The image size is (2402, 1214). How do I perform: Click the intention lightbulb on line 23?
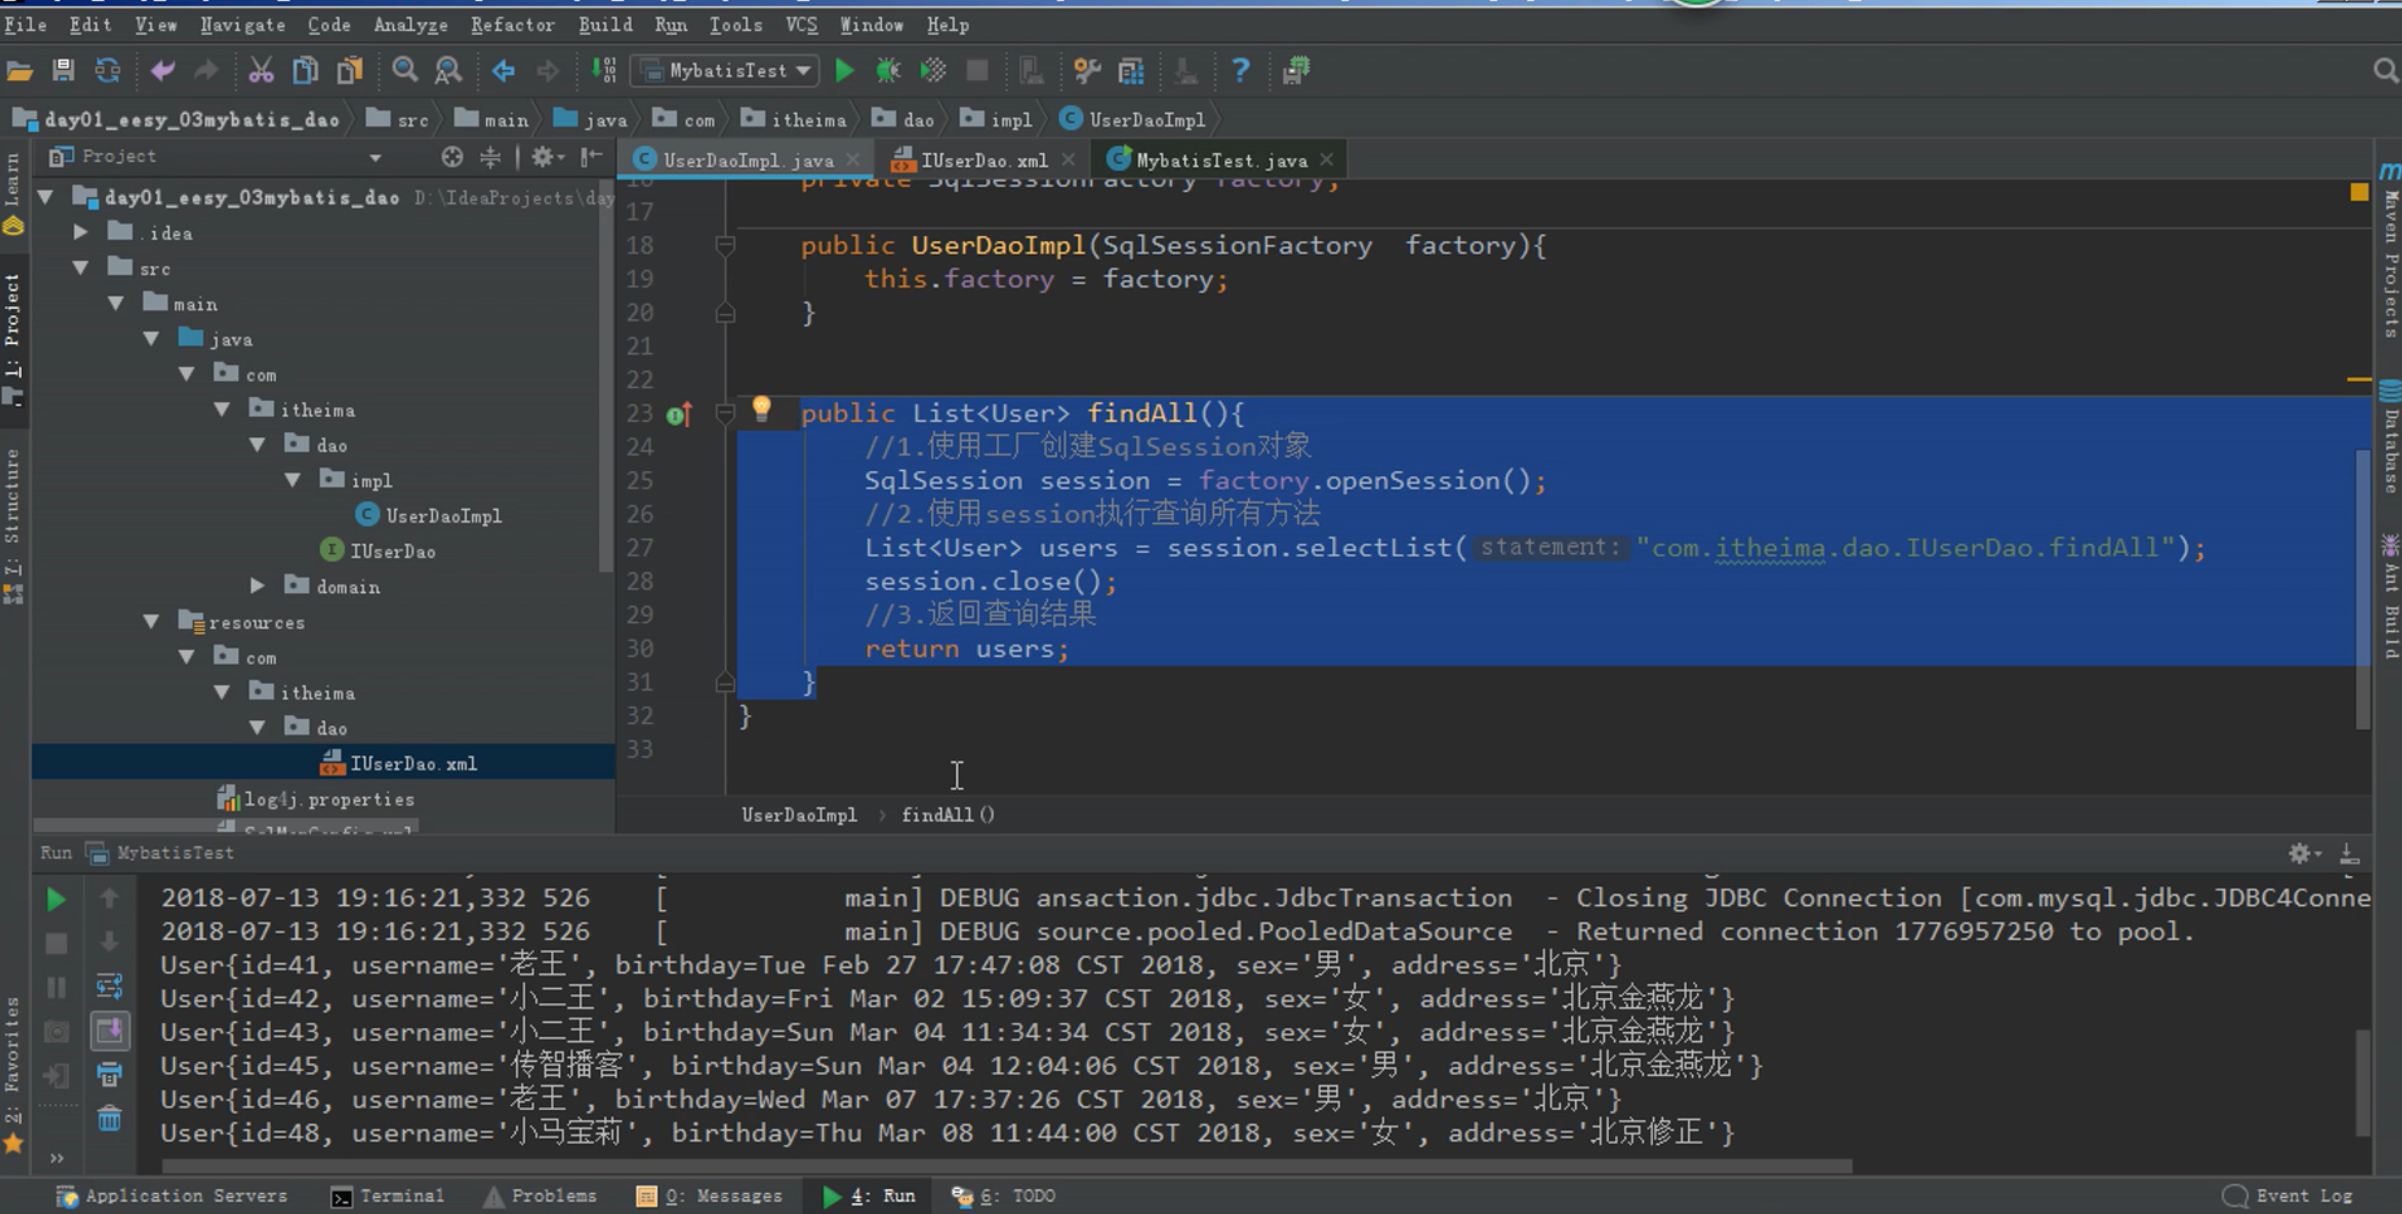[x=761, y=408]
